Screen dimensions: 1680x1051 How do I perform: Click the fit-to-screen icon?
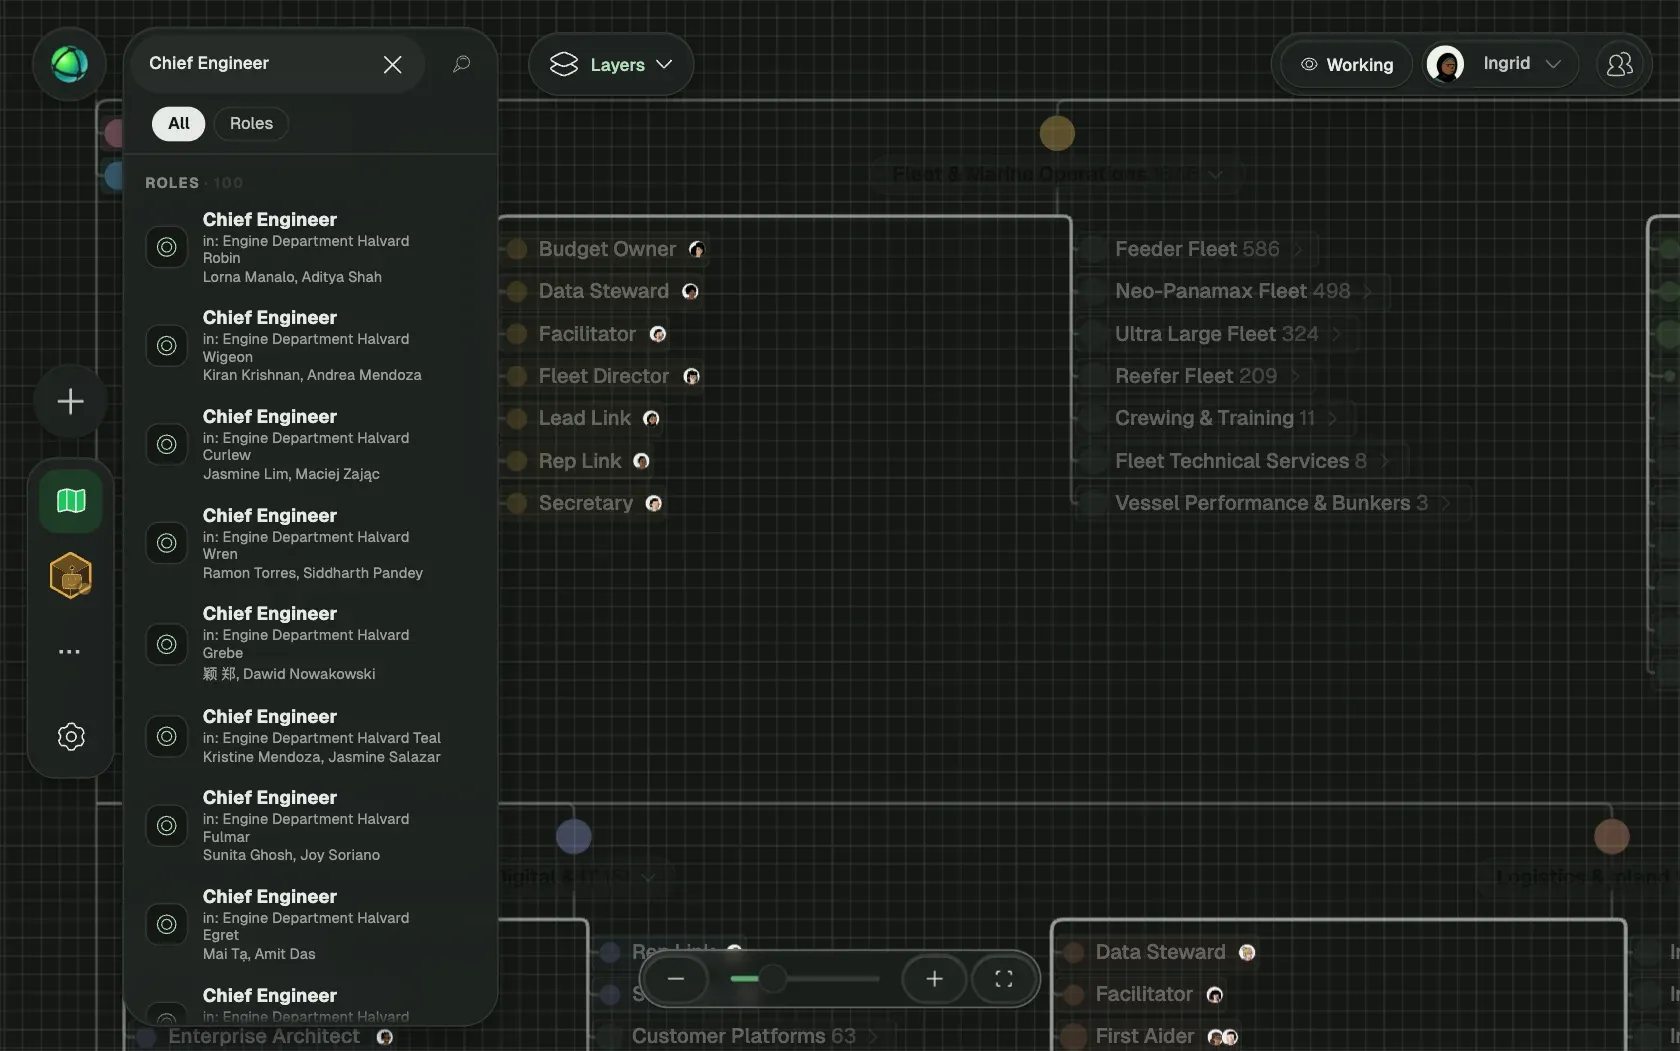1004,979
